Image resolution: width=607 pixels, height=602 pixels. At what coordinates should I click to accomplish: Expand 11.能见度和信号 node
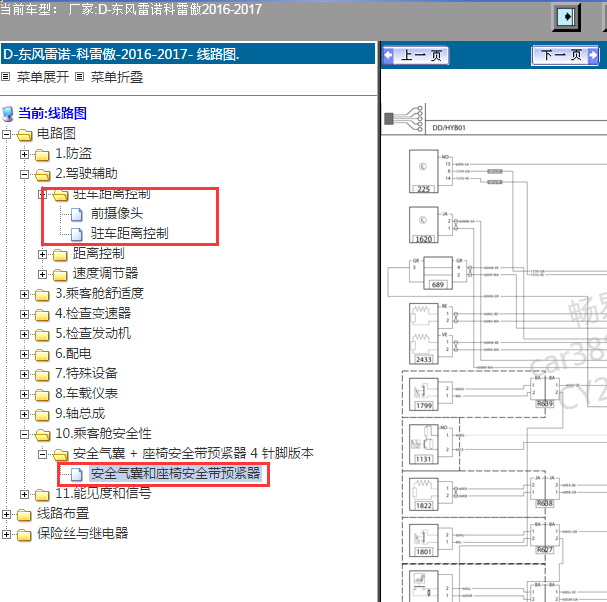click(24, 494)
